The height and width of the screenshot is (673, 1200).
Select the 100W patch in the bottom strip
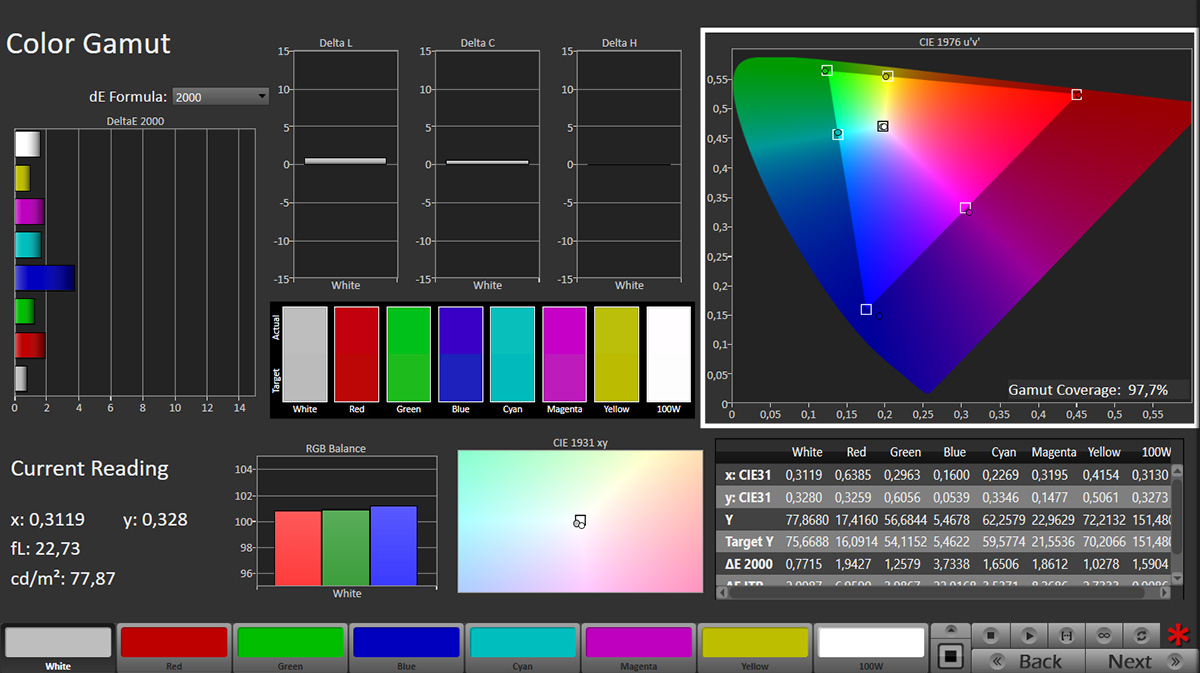pos(870,643)
